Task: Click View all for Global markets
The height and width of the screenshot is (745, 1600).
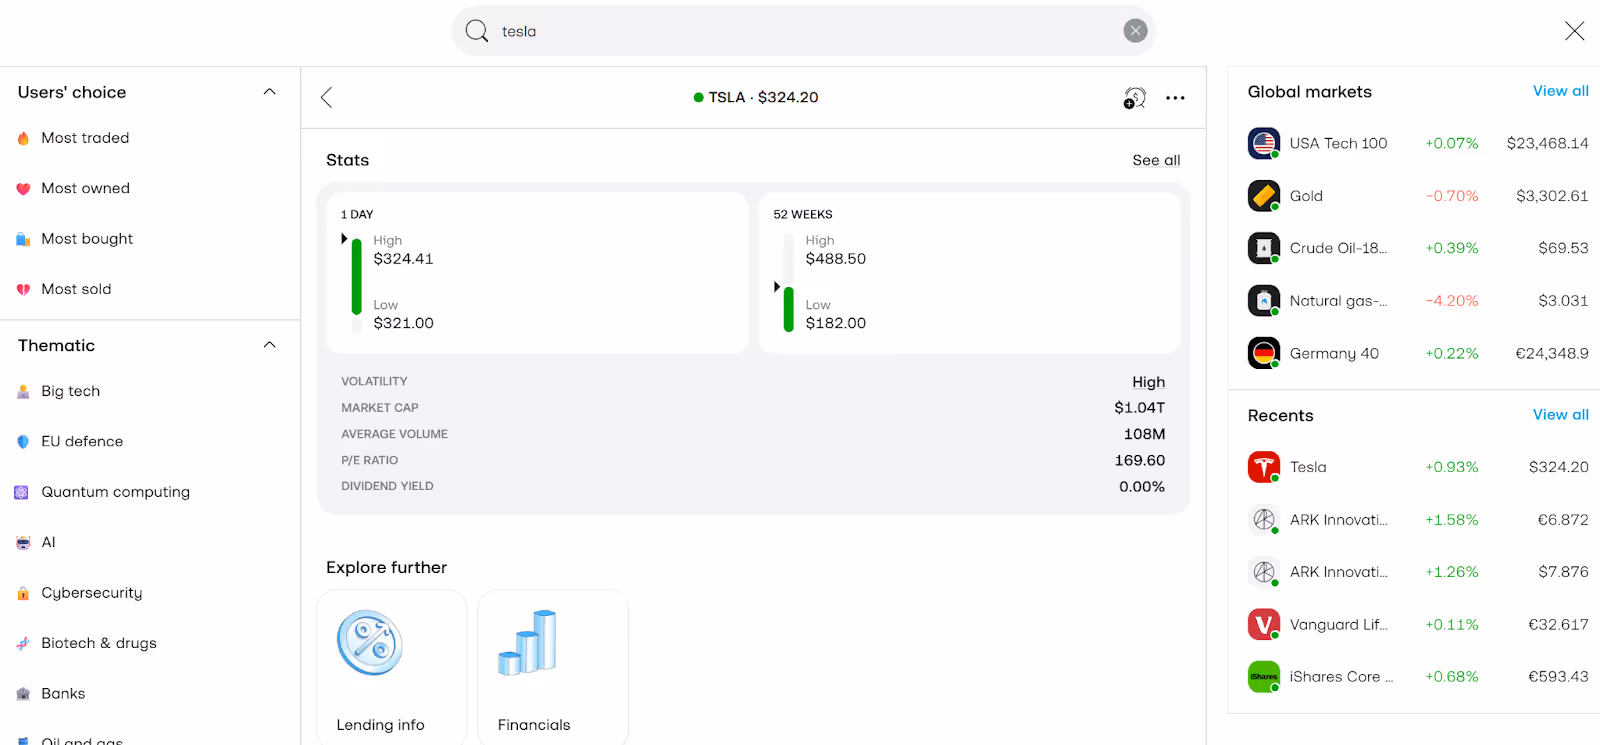Action: (x=1560, y=91)
